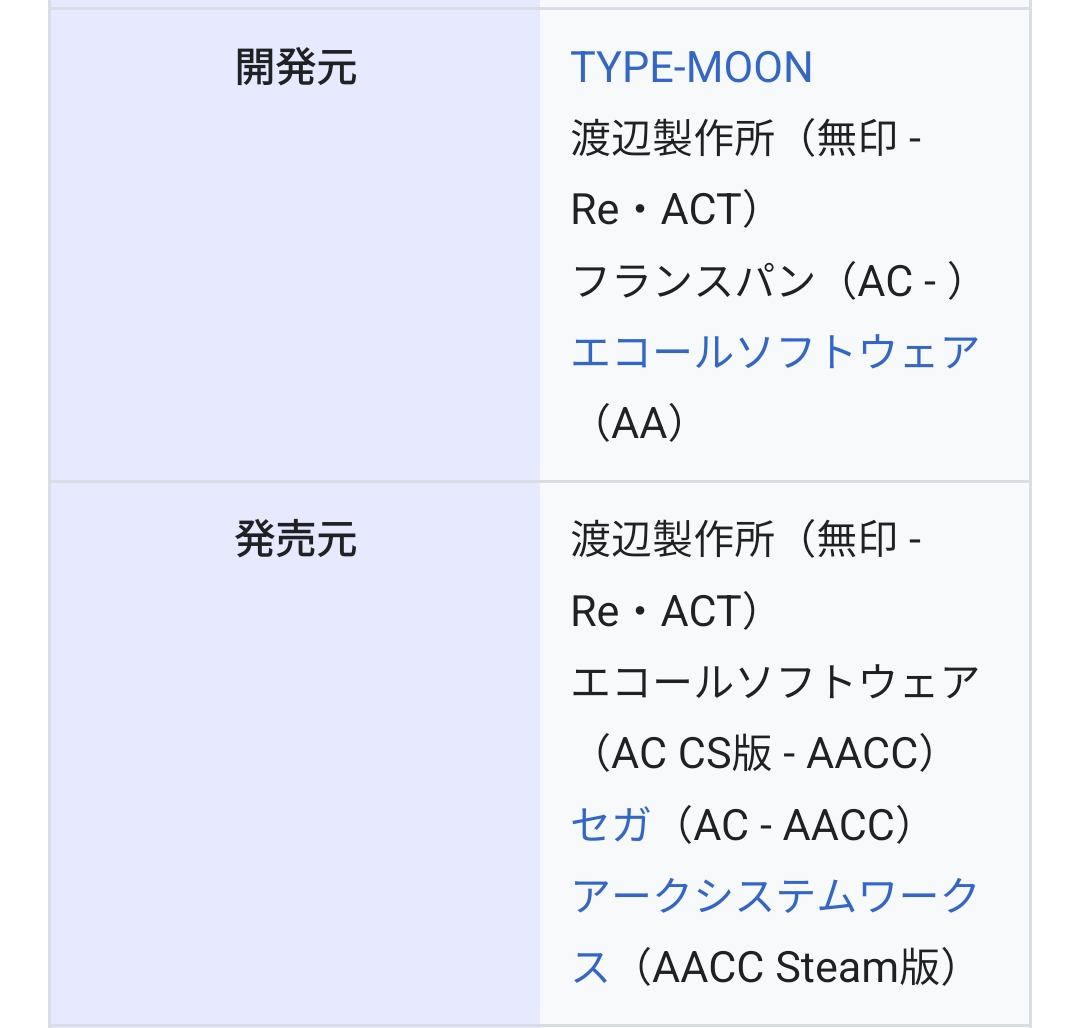Click the 発売元 row header
Image resolution: width=1080 pixels, height=1028 pixels.
(x=296, y=541)
